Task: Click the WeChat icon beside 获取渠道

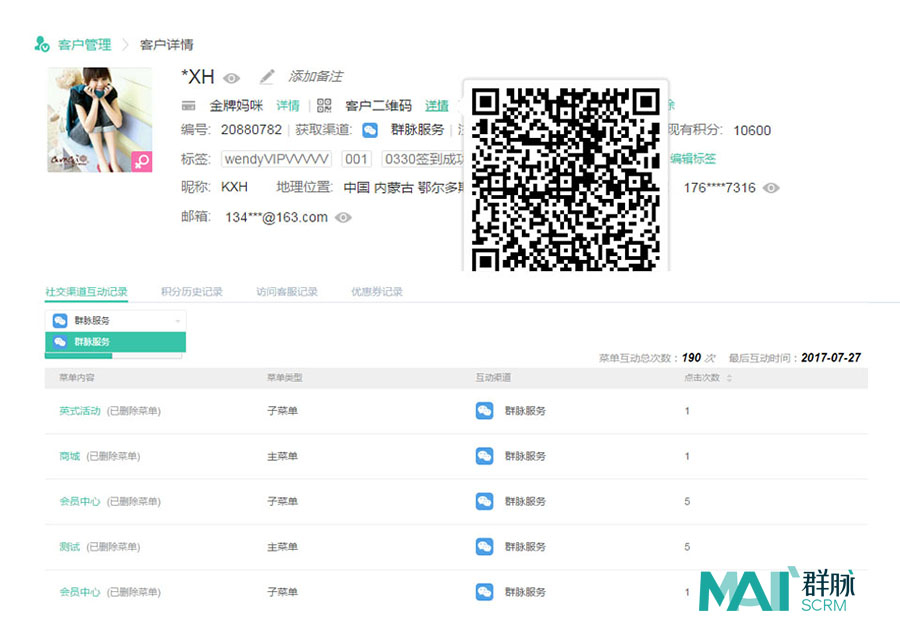Action: [370, 130]
